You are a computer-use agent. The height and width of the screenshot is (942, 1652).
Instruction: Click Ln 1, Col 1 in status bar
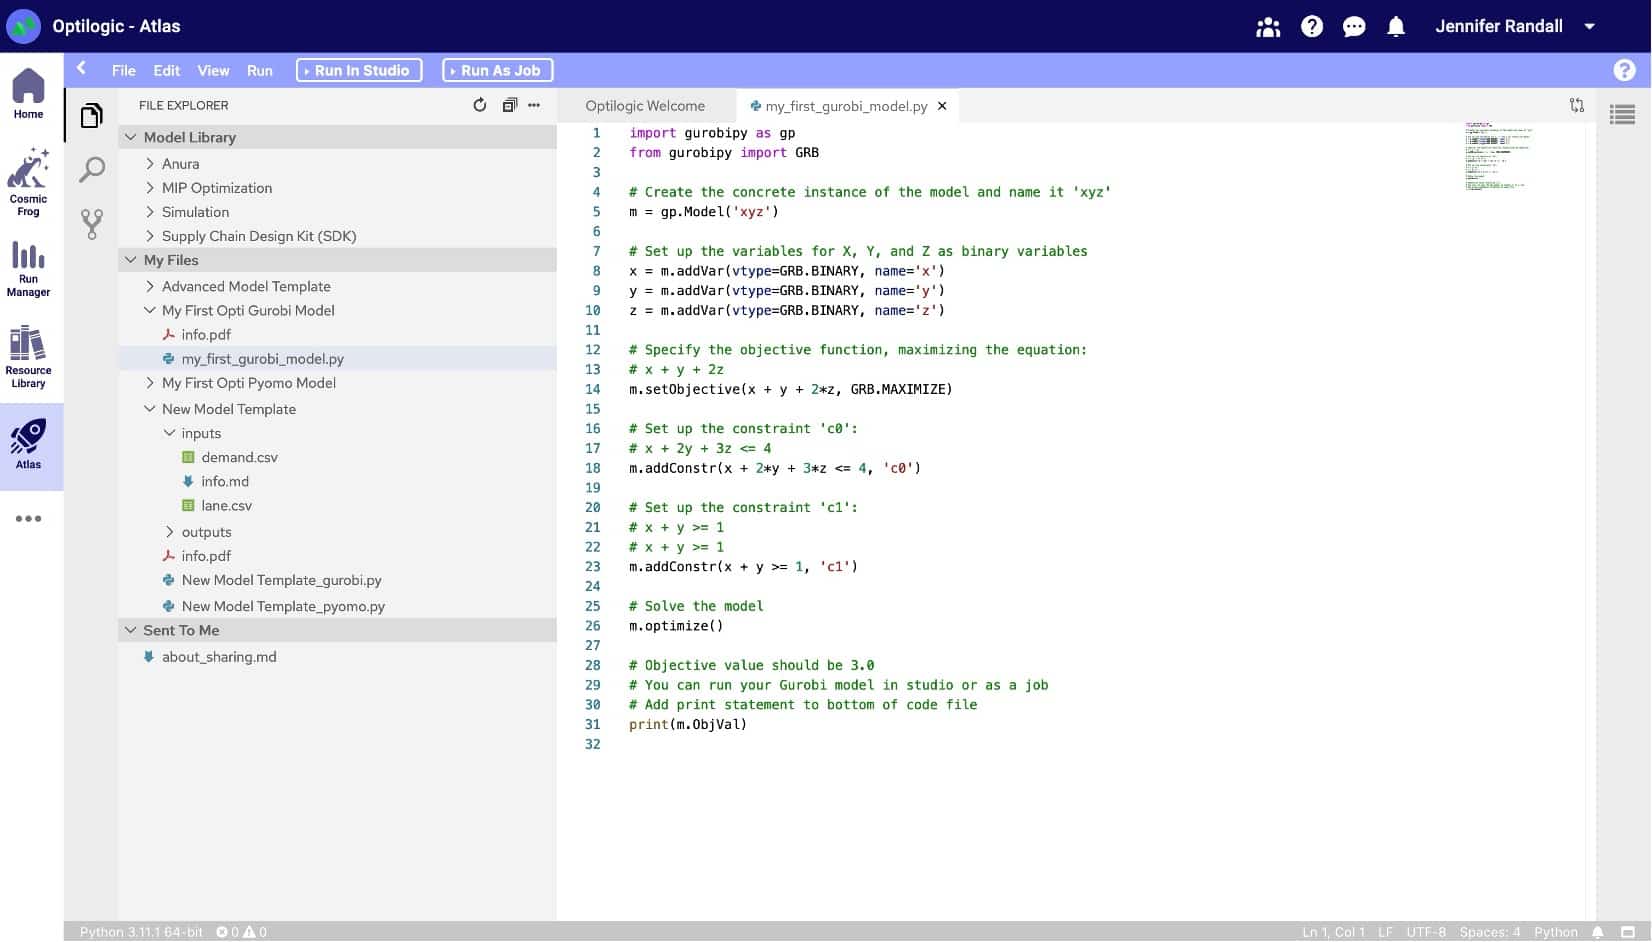click(x=1333, y=932)
